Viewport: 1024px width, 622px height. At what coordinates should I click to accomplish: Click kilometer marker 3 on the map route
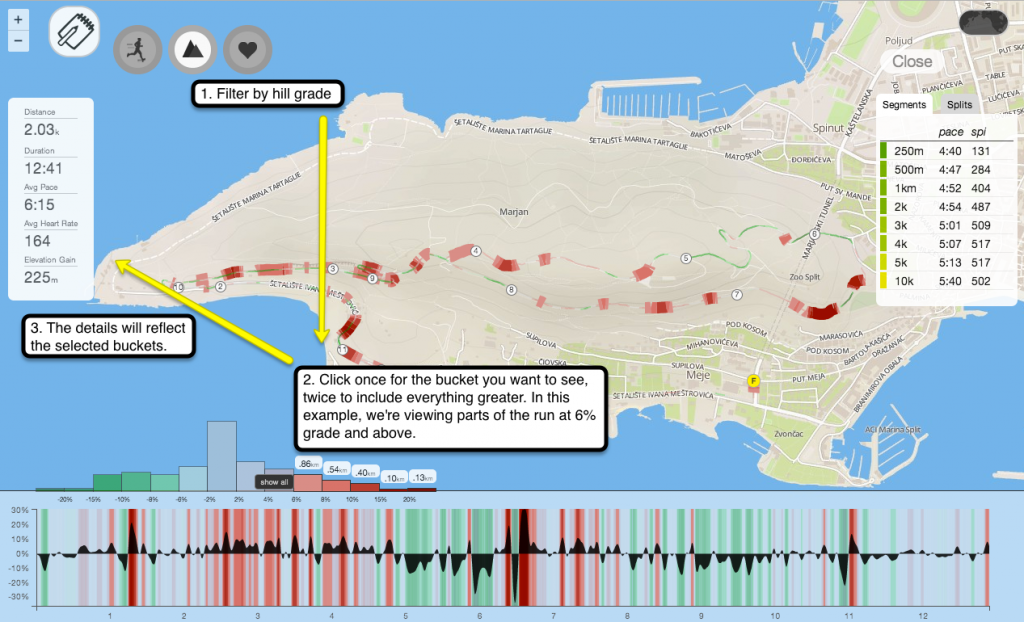point(333,269)
